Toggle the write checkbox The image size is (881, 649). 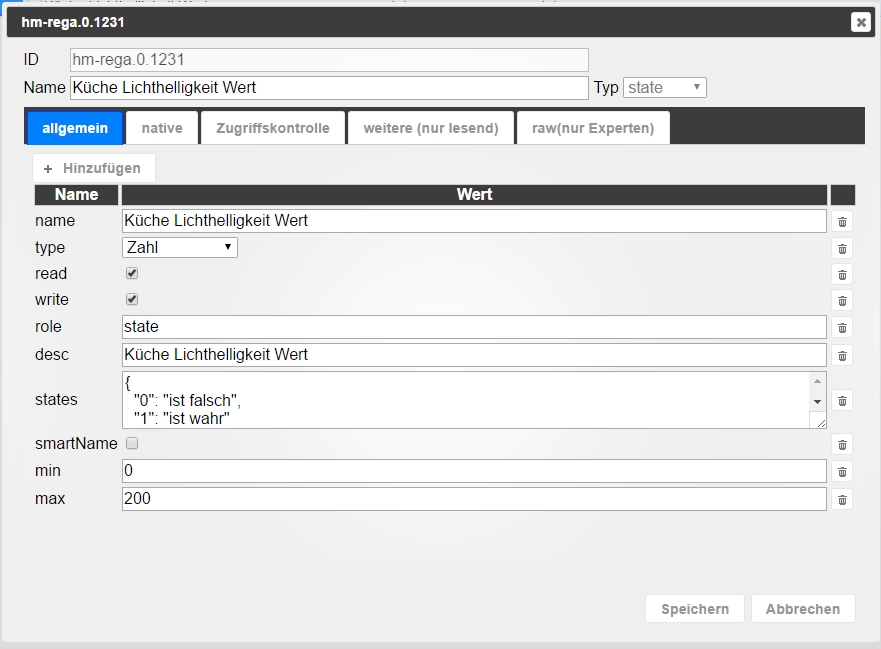click(132, 299)
